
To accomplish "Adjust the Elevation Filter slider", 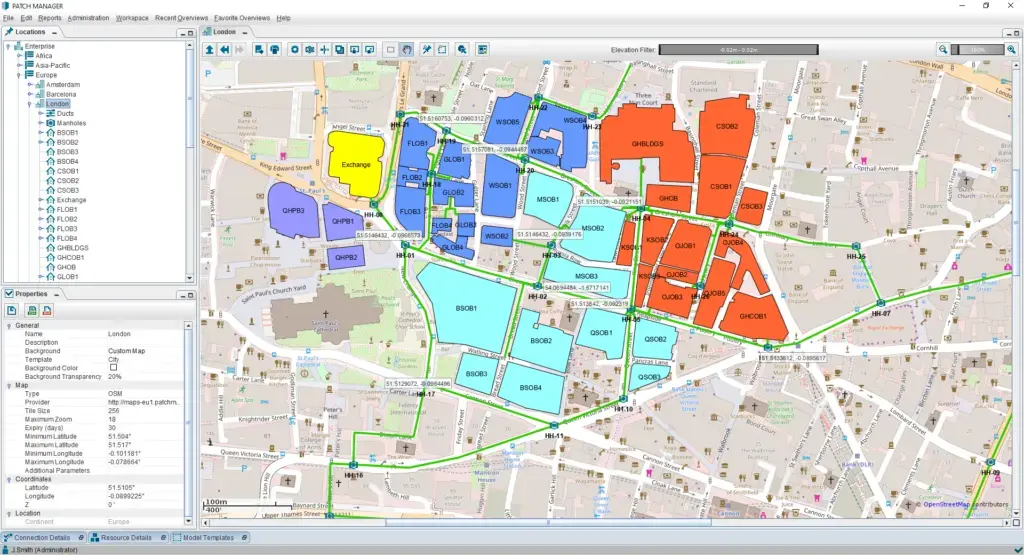I will pos(738,49).
